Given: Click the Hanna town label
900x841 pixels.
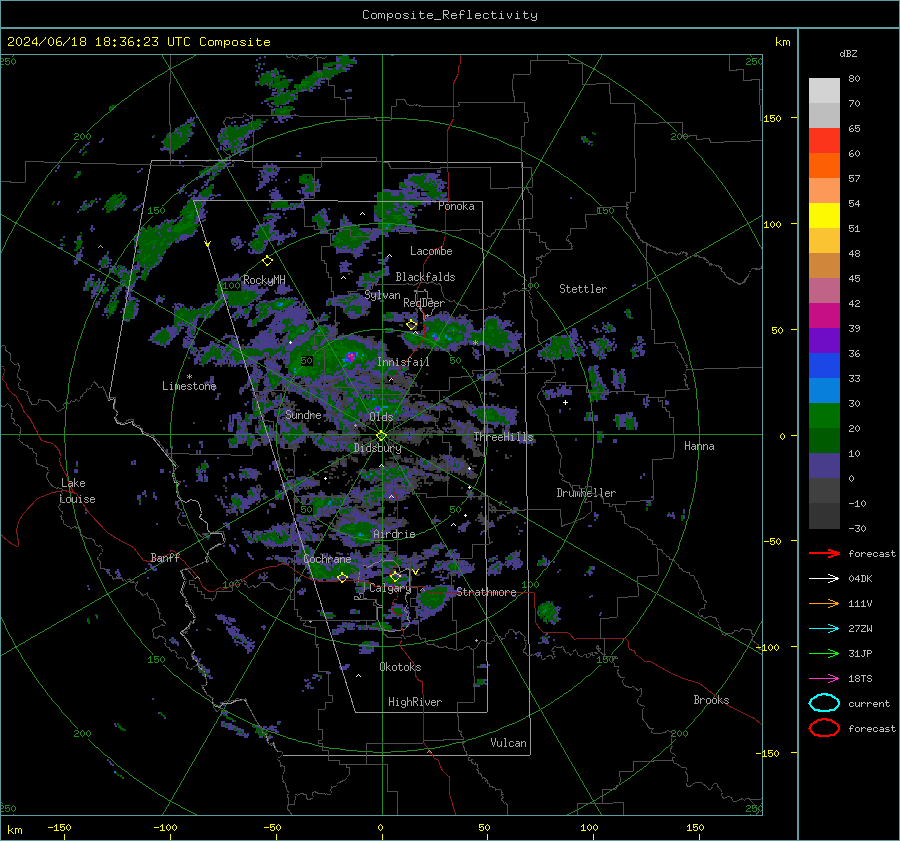Looking at the screenshot, I should (x=699, y=446).
